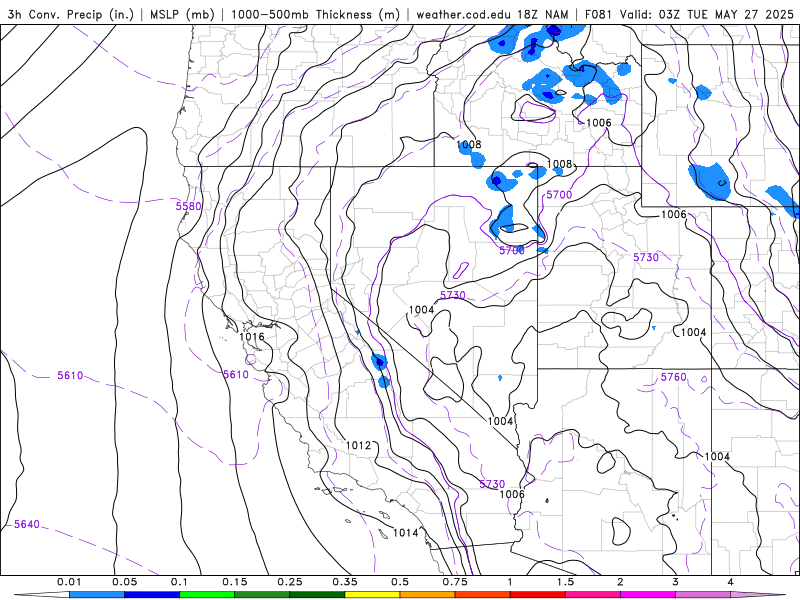
Task: Click the 0.01 legend value
Action: click(69, 582)
